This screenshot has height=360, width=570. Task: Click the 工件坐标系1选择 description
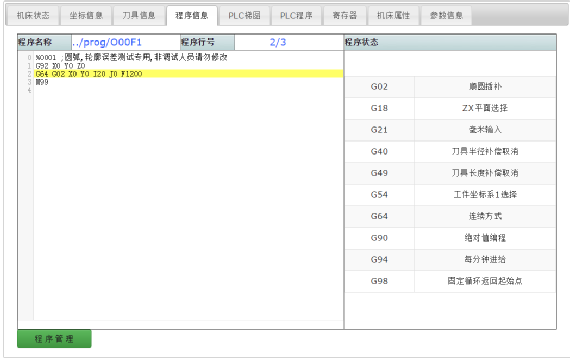pyautogui.click(x=485, y=195)
